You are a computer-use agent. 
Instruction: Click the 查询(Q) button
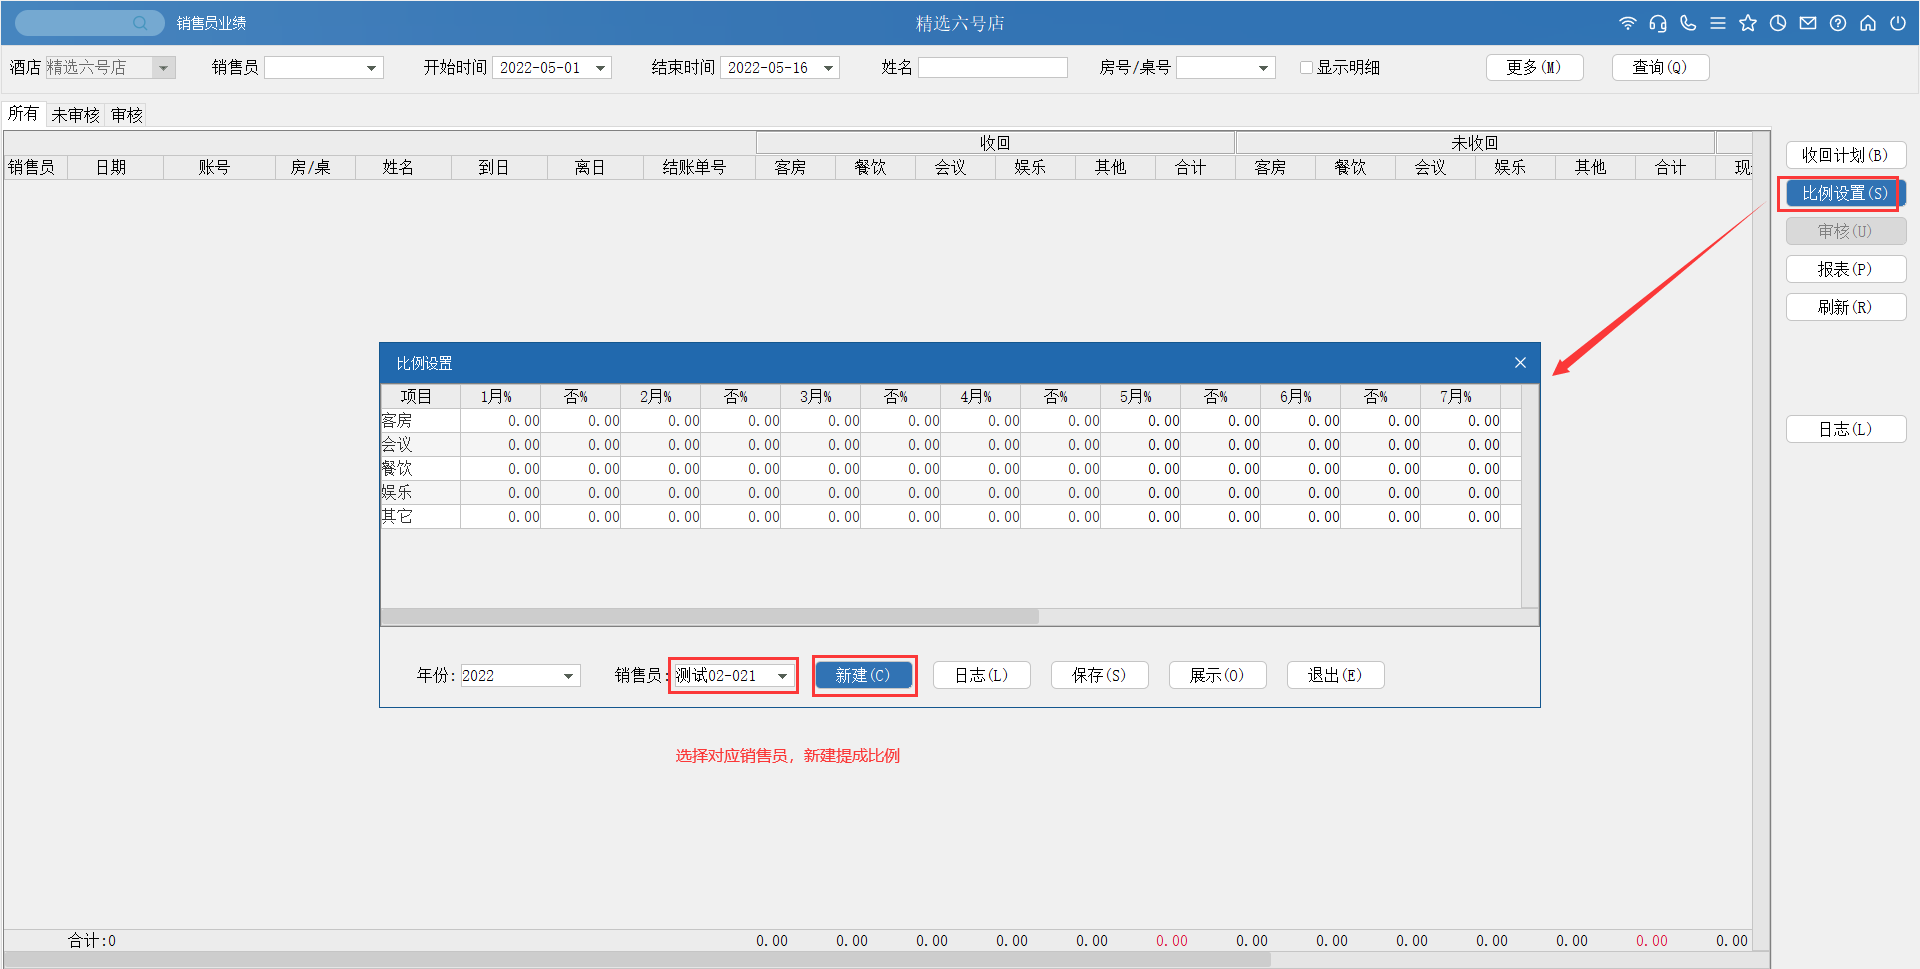pyautogui.click(x=1660, y=67)
